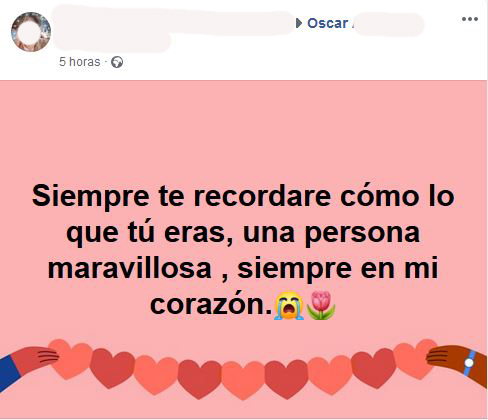Click the blurred poster name
The width and height of the screenshot is (488, 420).
(x=173, y=28)
